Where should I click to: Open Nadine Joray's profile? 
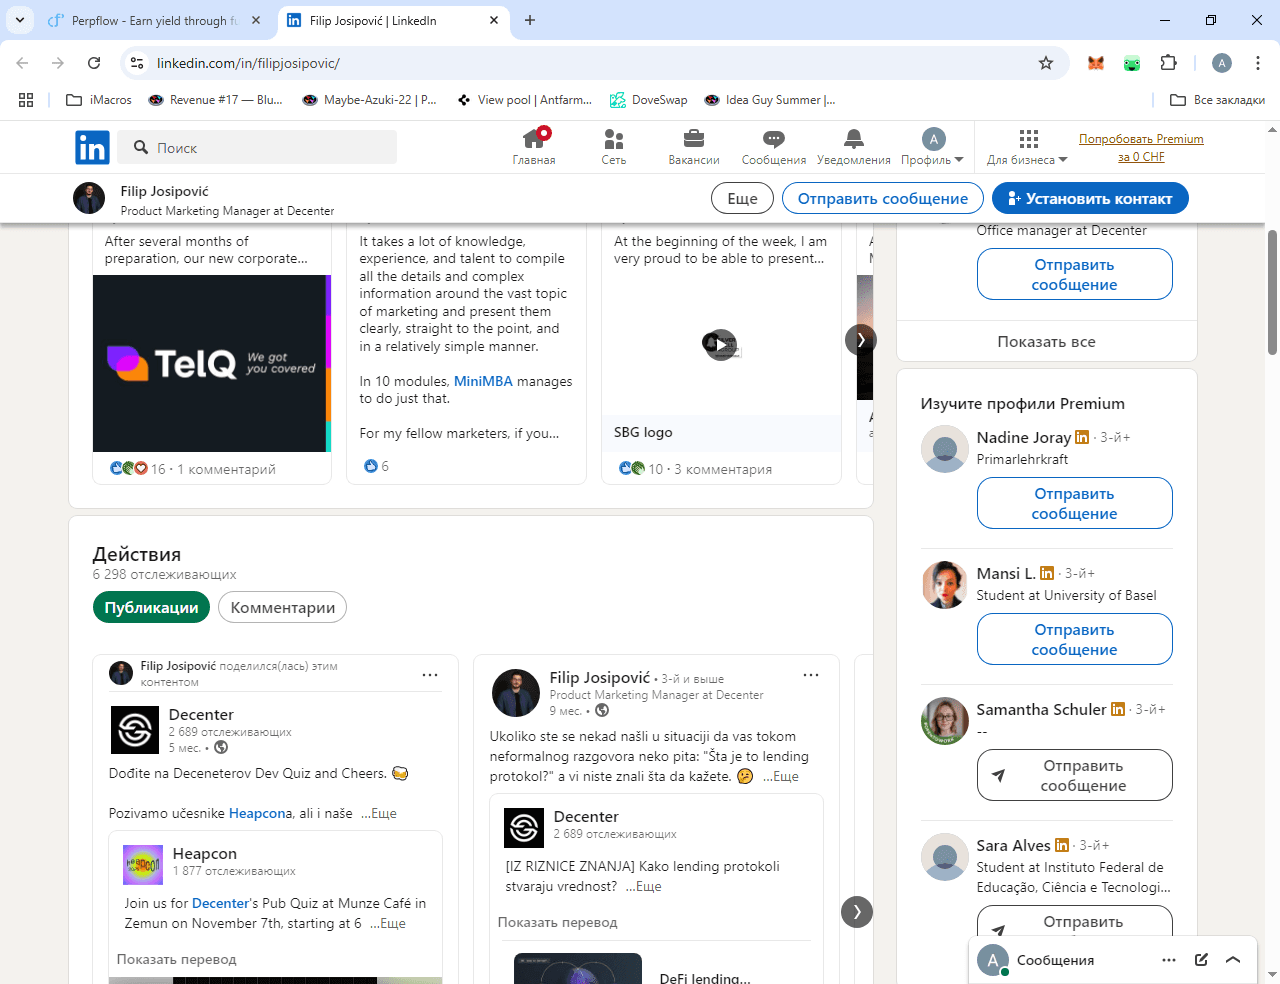click(1024, 437)
